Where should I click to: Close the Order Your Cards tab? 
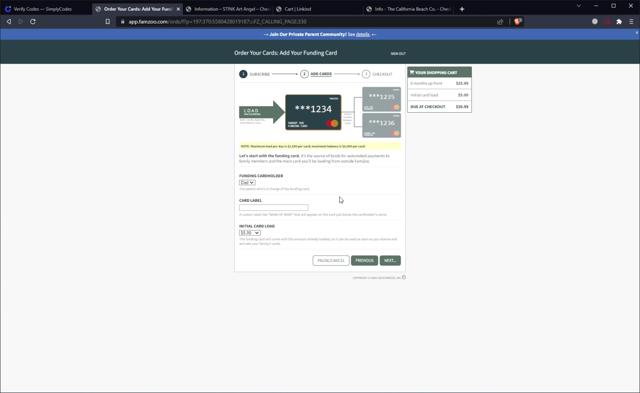[178, 9]
